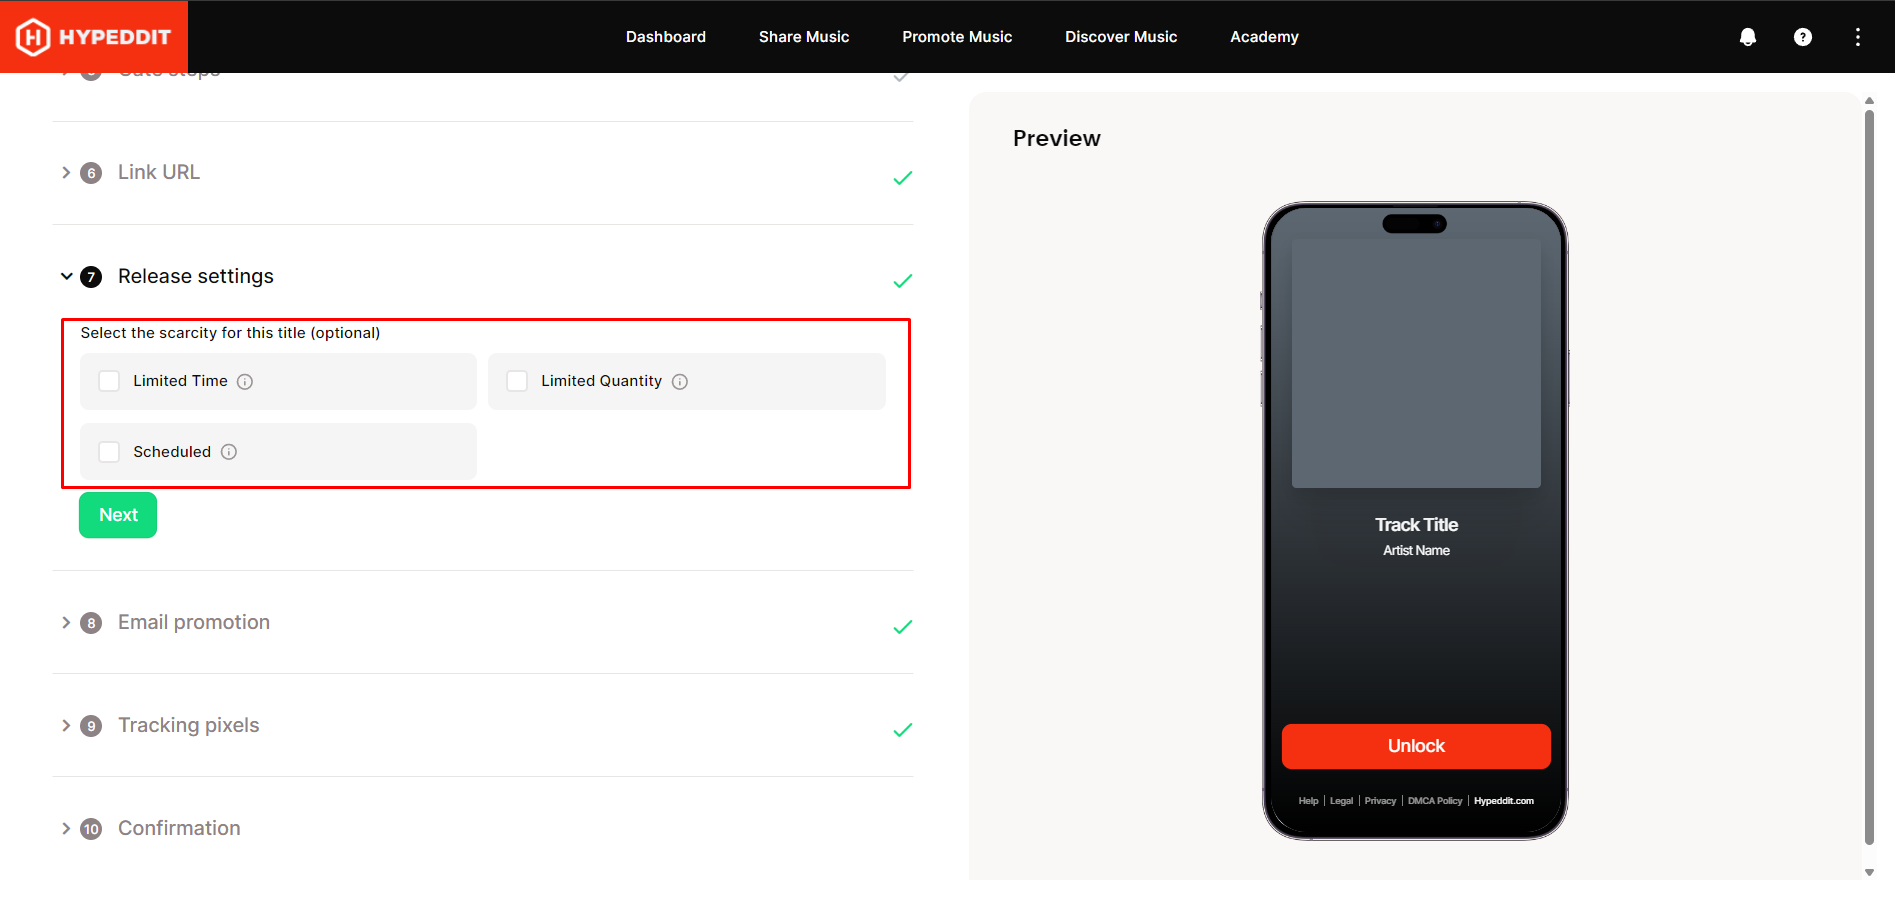Image resolution: width=1895 pixels, height=904 pixels.
Task: Click the Scheduled info icon
Action: point(229,452)
